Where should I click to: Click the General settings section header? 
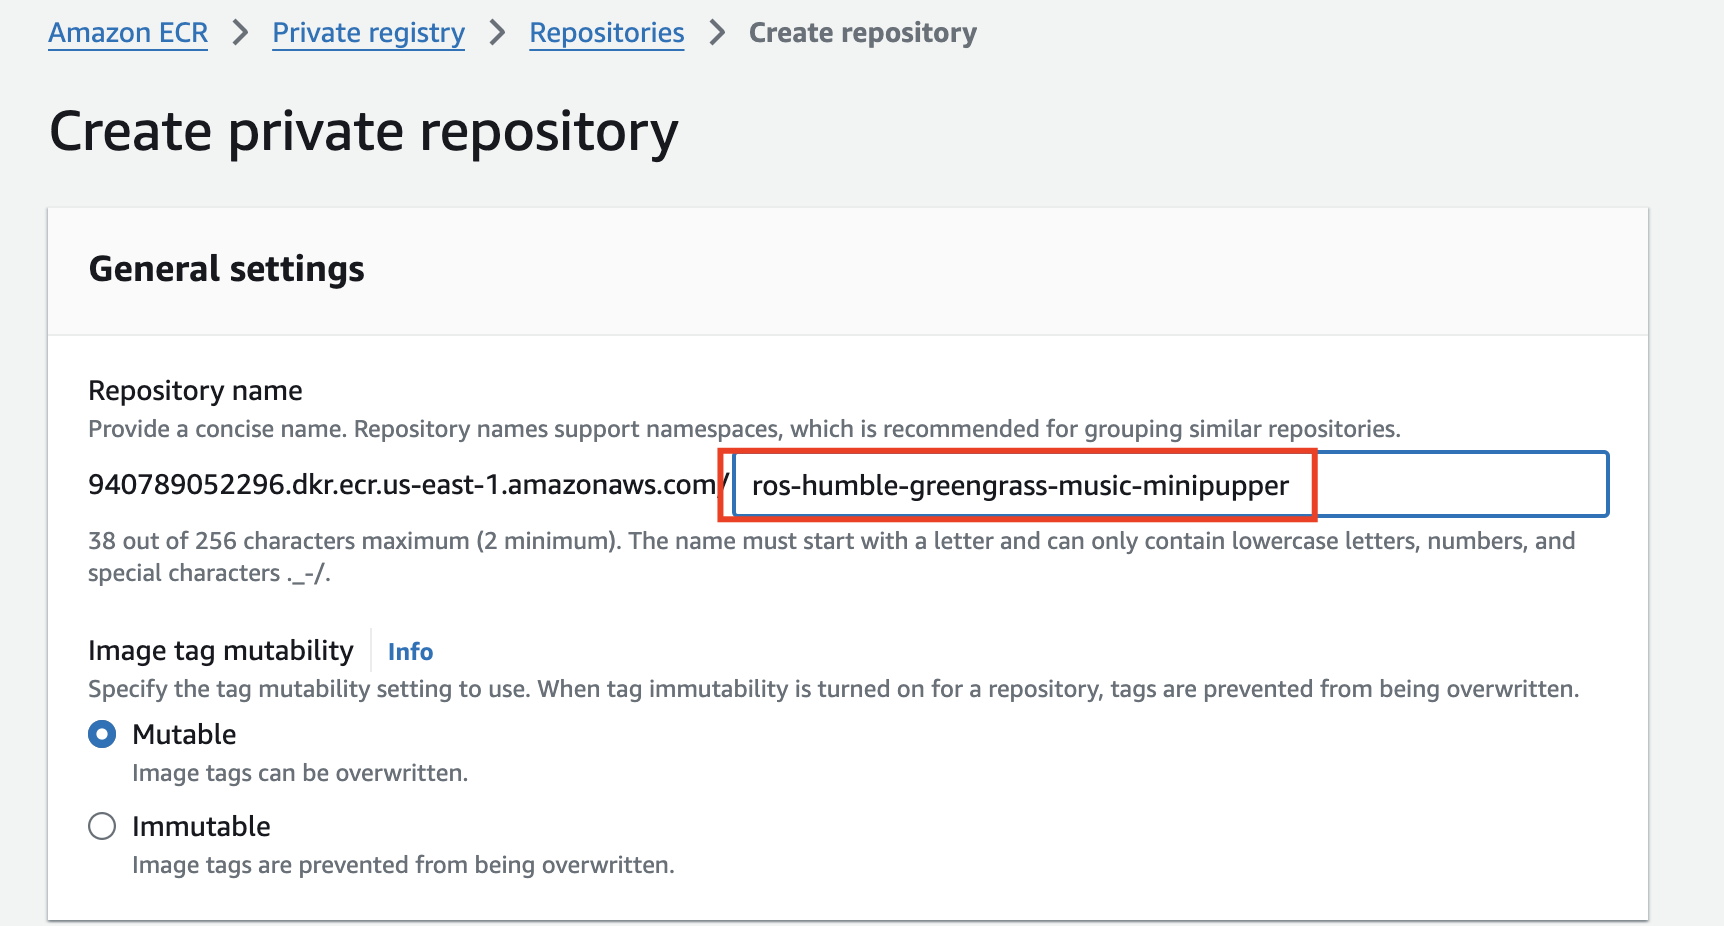tap(227, 269)
